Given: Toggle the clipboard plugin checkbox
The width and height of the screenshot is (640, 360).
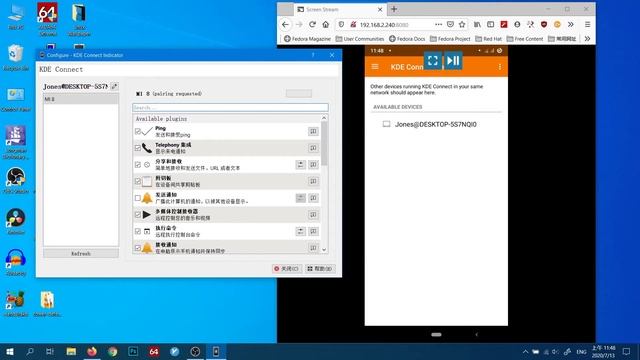Looking at the screenshot, I should 138,181.
